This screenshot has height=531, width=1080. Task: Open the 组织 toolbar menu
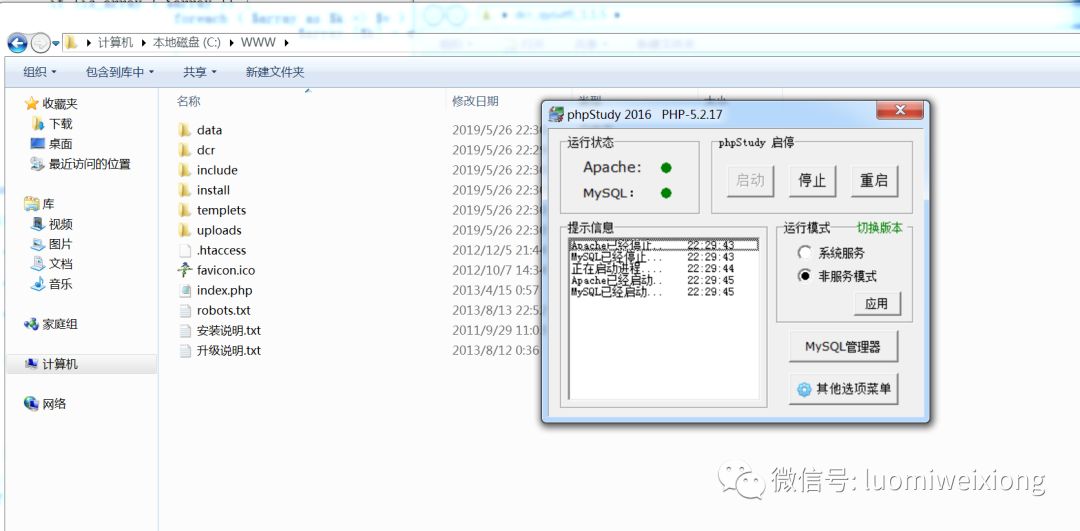click(40, 72)
